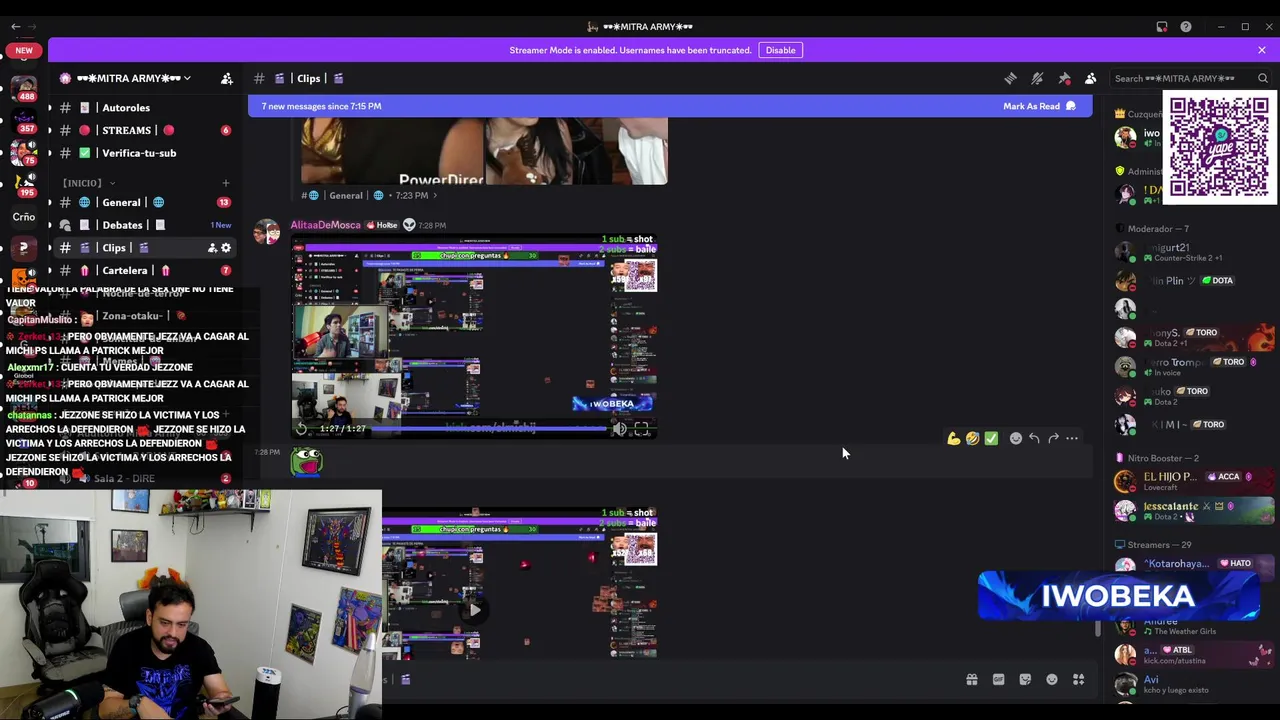The height and width of the screenshot is (720, 1280).
Task: Click the search magnifier icon
Action: 1263,78
